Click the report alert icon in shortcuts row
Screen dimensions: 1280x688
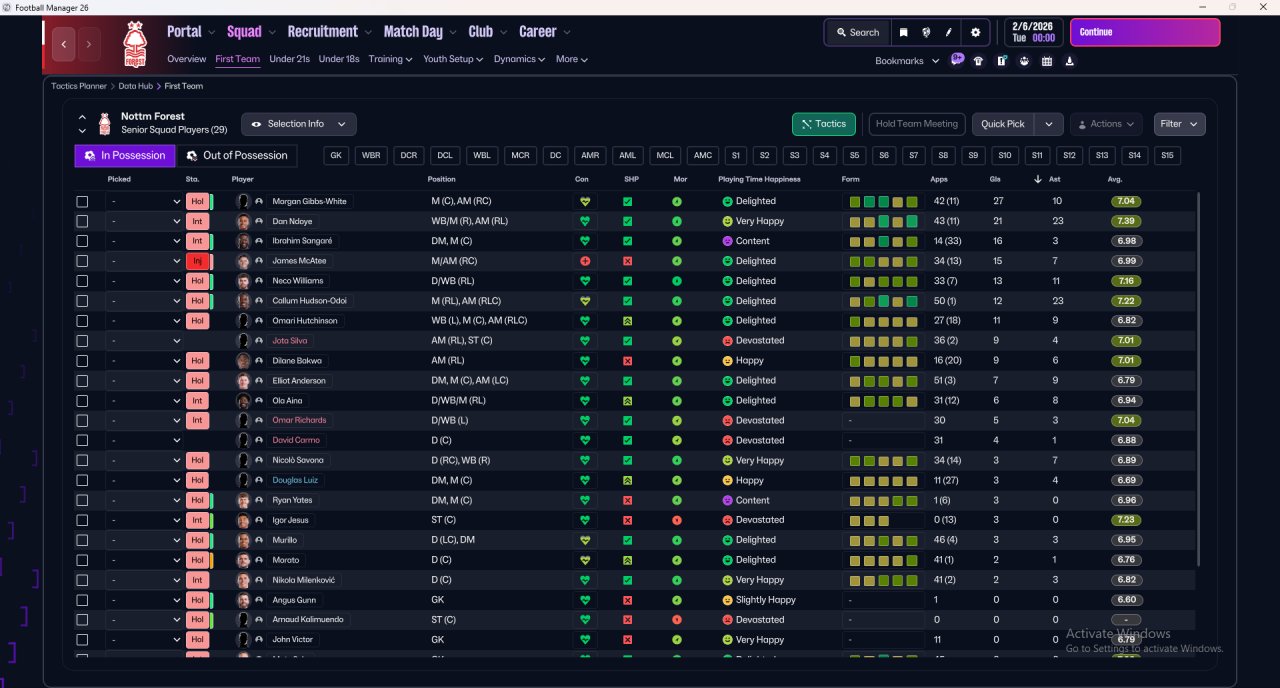tap(1002, 61)
